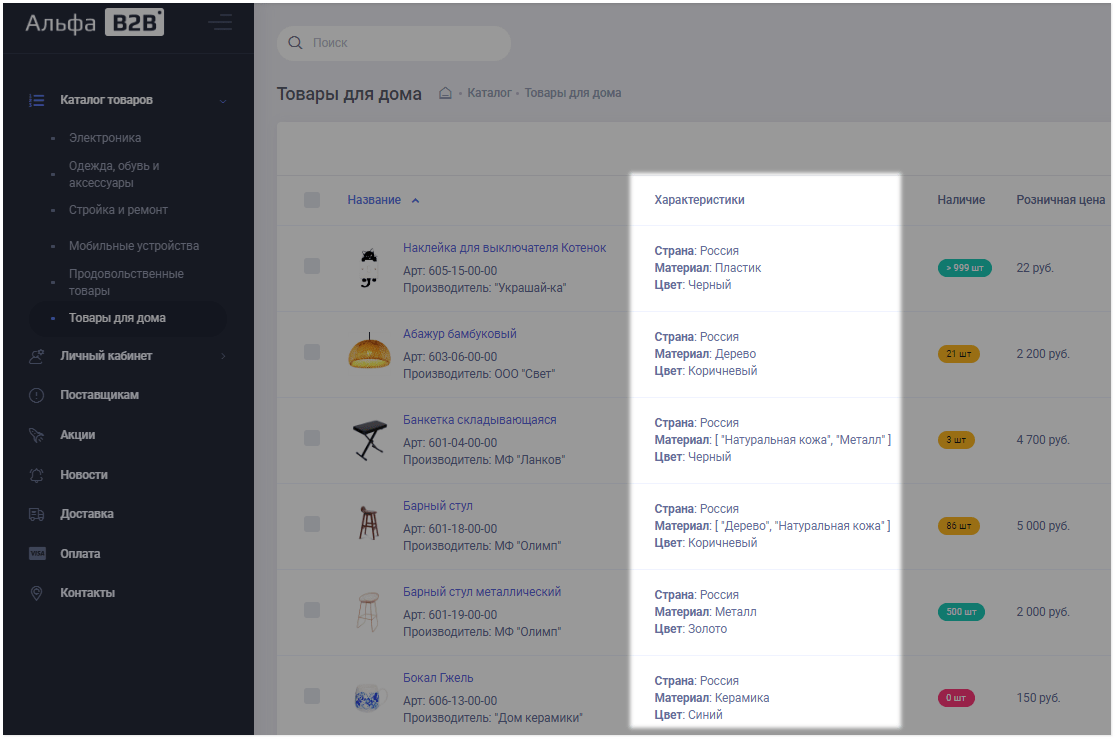Click the 0 шт stock badge
Viewport: 1115px width, 739px height.
(956, 698)
